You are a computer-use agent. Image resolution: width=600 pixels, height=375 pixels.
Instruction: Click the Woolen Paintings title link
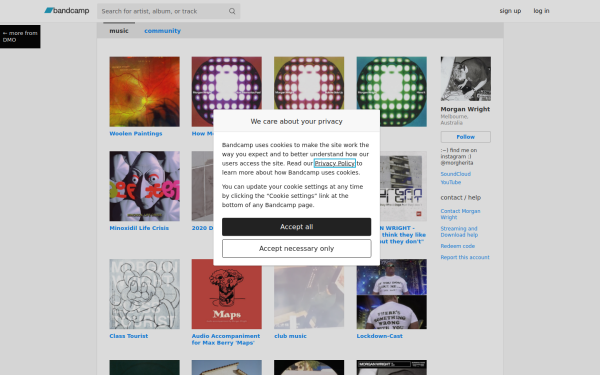(x=136, y=134)
